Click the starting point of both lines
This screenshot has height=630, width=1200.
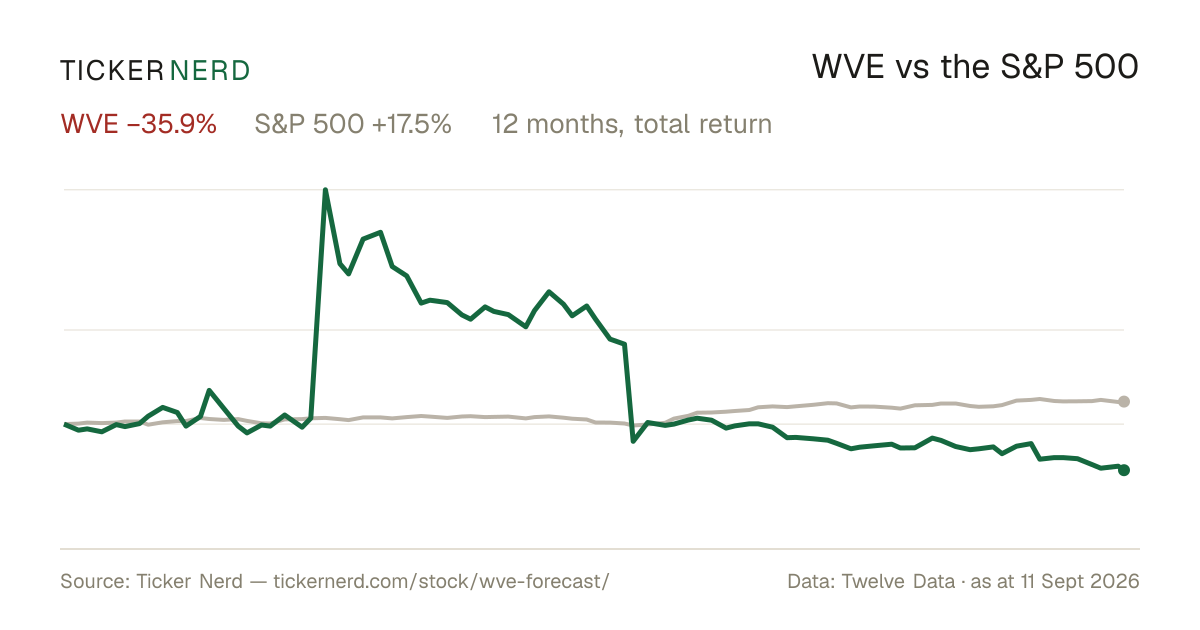click(66, 424)
